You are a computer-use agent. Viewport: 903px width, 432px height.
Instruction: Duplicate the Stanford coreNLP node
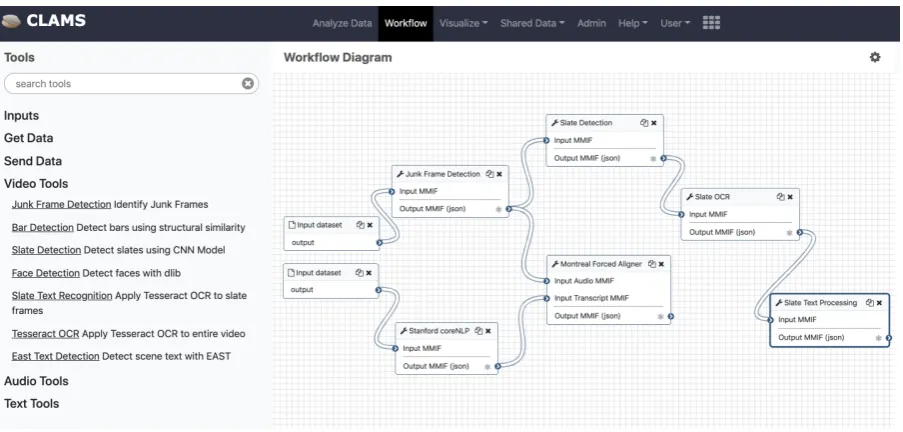[x=479, y=331]
